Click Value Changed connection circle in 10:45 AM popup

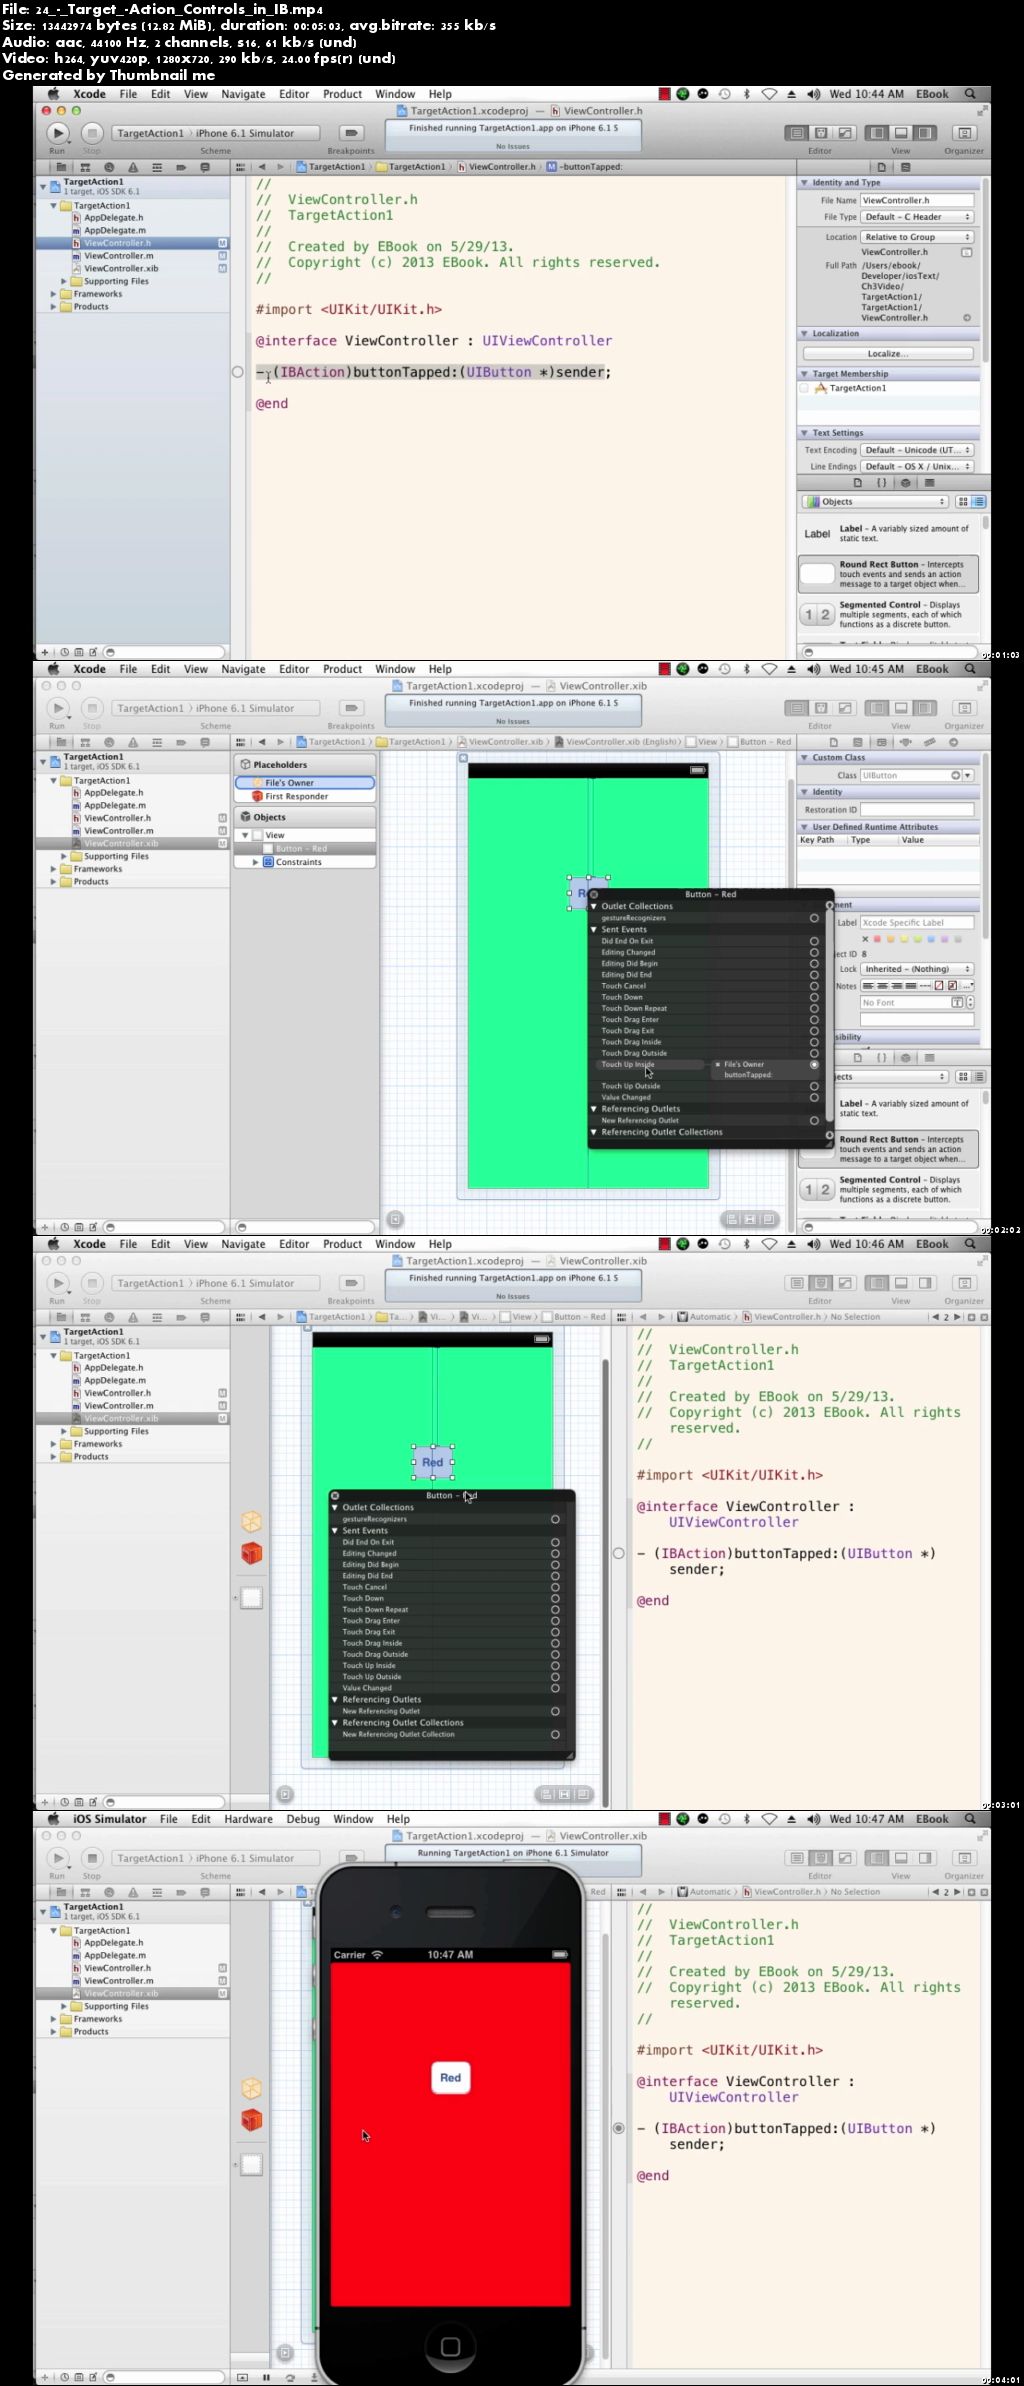[x=814, y=1097]
